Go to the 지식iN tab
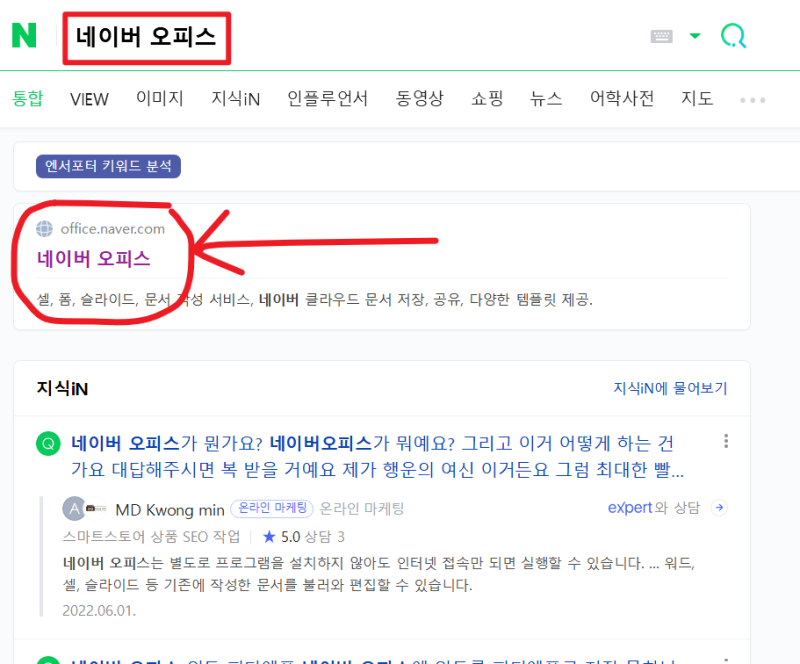800x664 pixels. point(236,99)
